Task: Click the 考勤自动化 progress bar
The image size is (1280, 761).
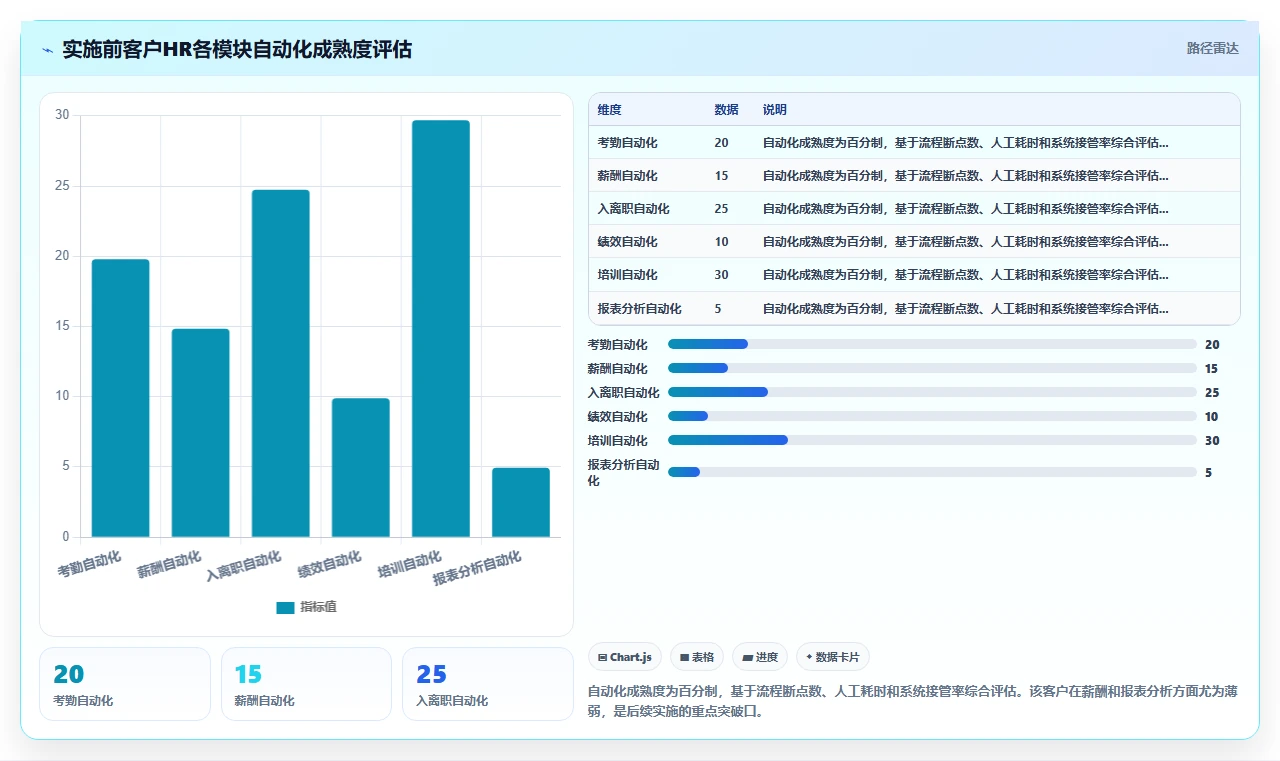Action: tap(932, 344)
